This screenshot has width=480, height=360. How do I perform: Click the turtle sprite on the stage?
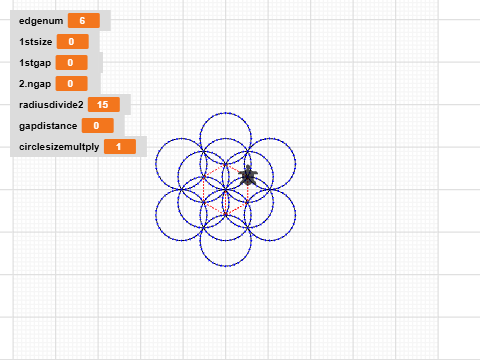[x=248, y=176]
